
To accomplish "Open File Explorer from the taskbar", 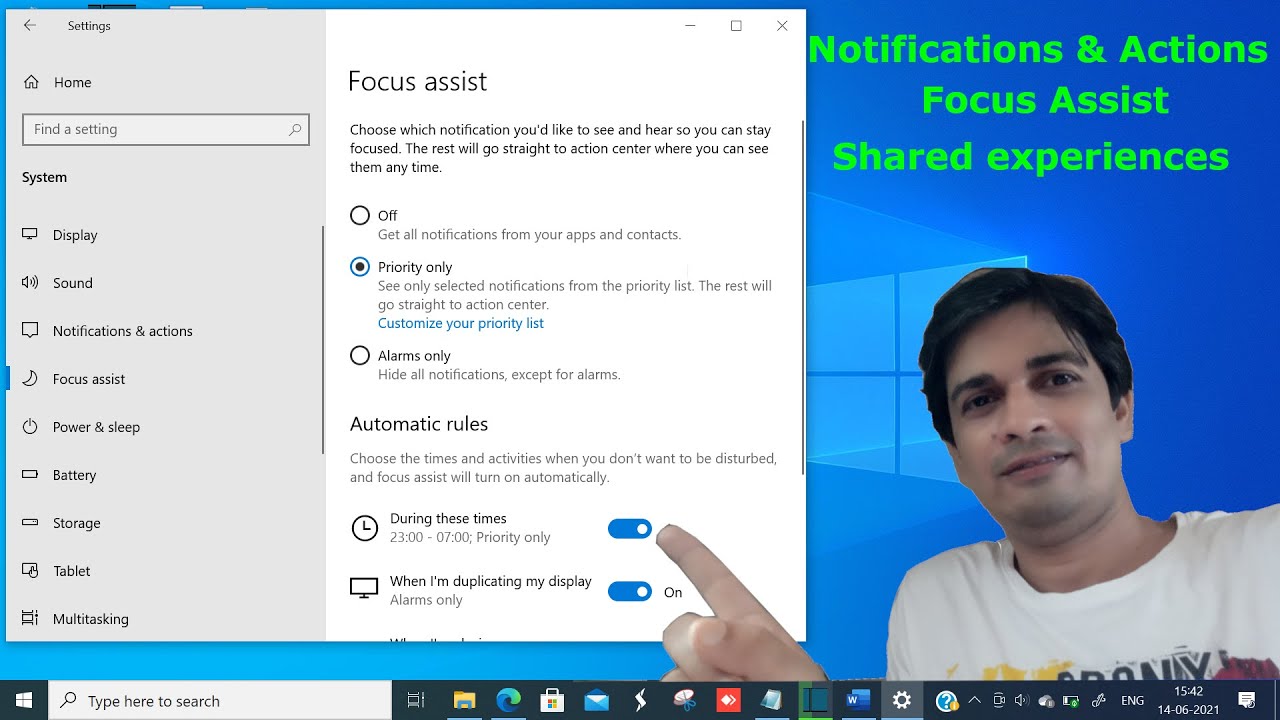I will [464, 701].
